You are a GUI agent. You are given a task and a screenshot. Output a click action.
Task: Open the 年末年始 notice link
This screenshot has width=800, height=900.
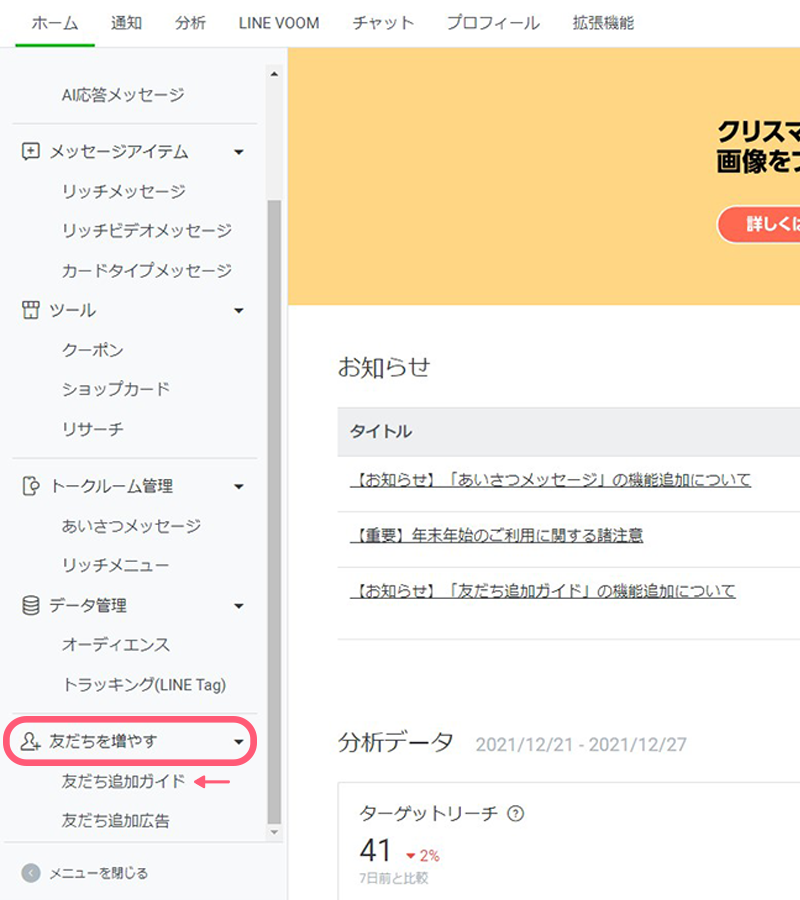point(496,536)
